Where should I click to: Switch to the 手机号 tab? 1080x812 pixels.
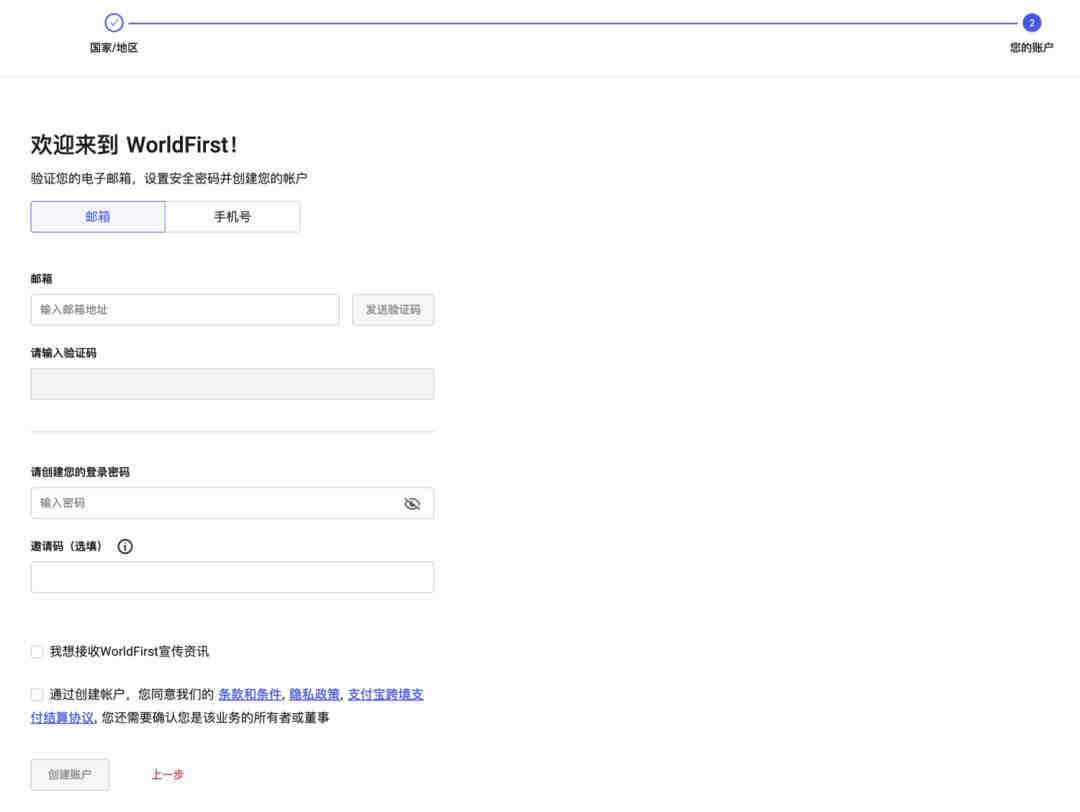point(233,217)
